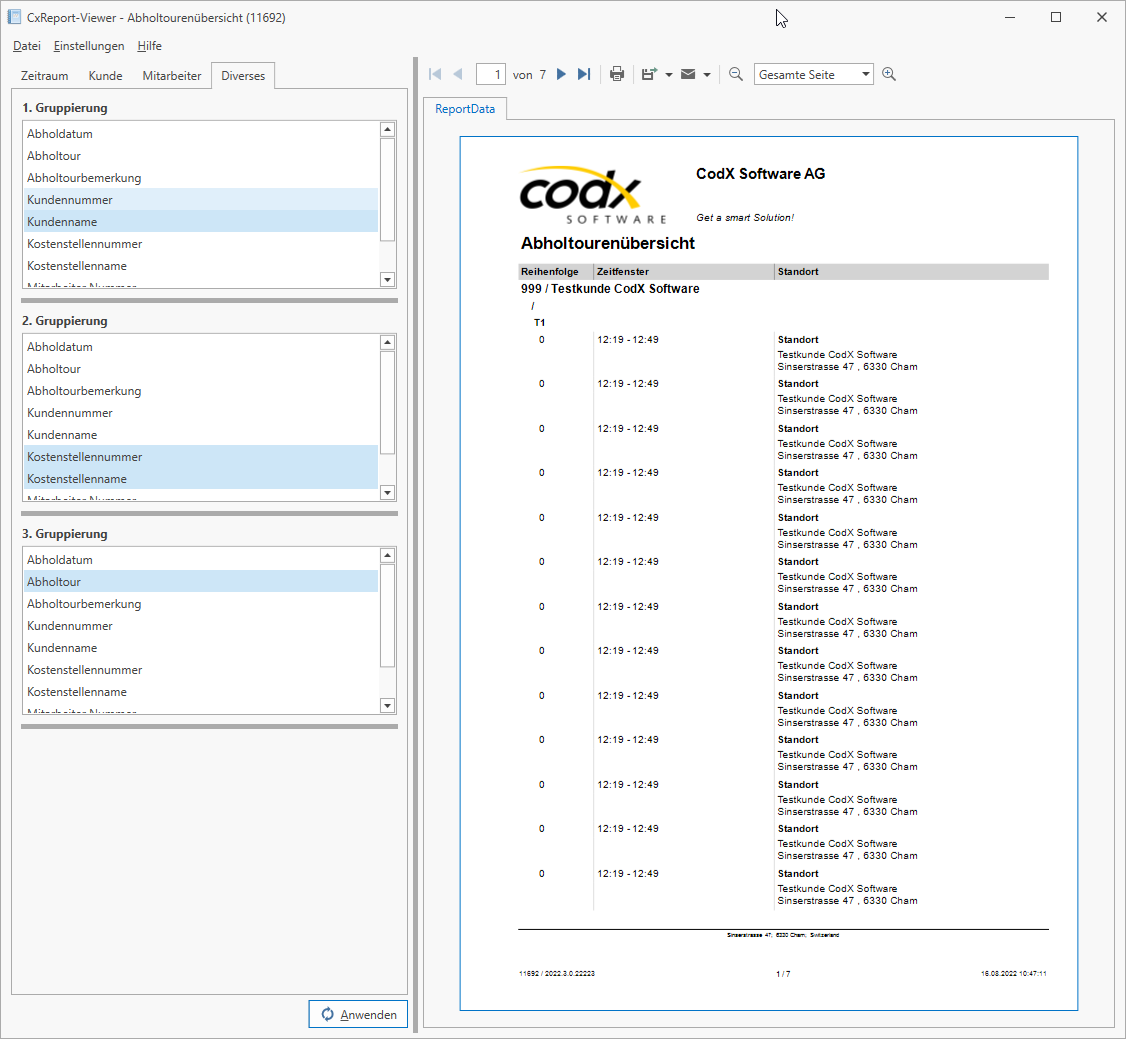Go to the next report page

pos(561,73)
